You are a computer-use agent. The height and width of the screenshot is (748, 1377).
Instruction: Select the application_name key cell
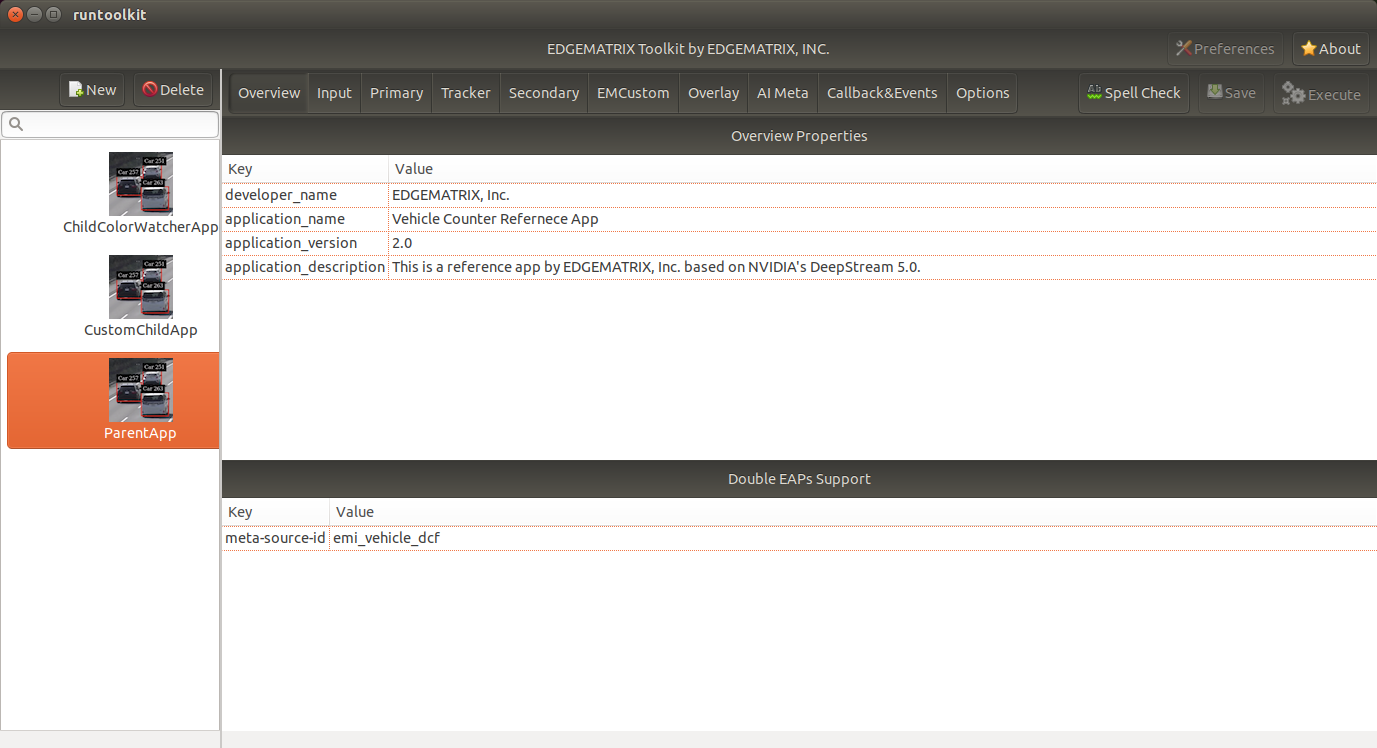click(x=305, y=219)
